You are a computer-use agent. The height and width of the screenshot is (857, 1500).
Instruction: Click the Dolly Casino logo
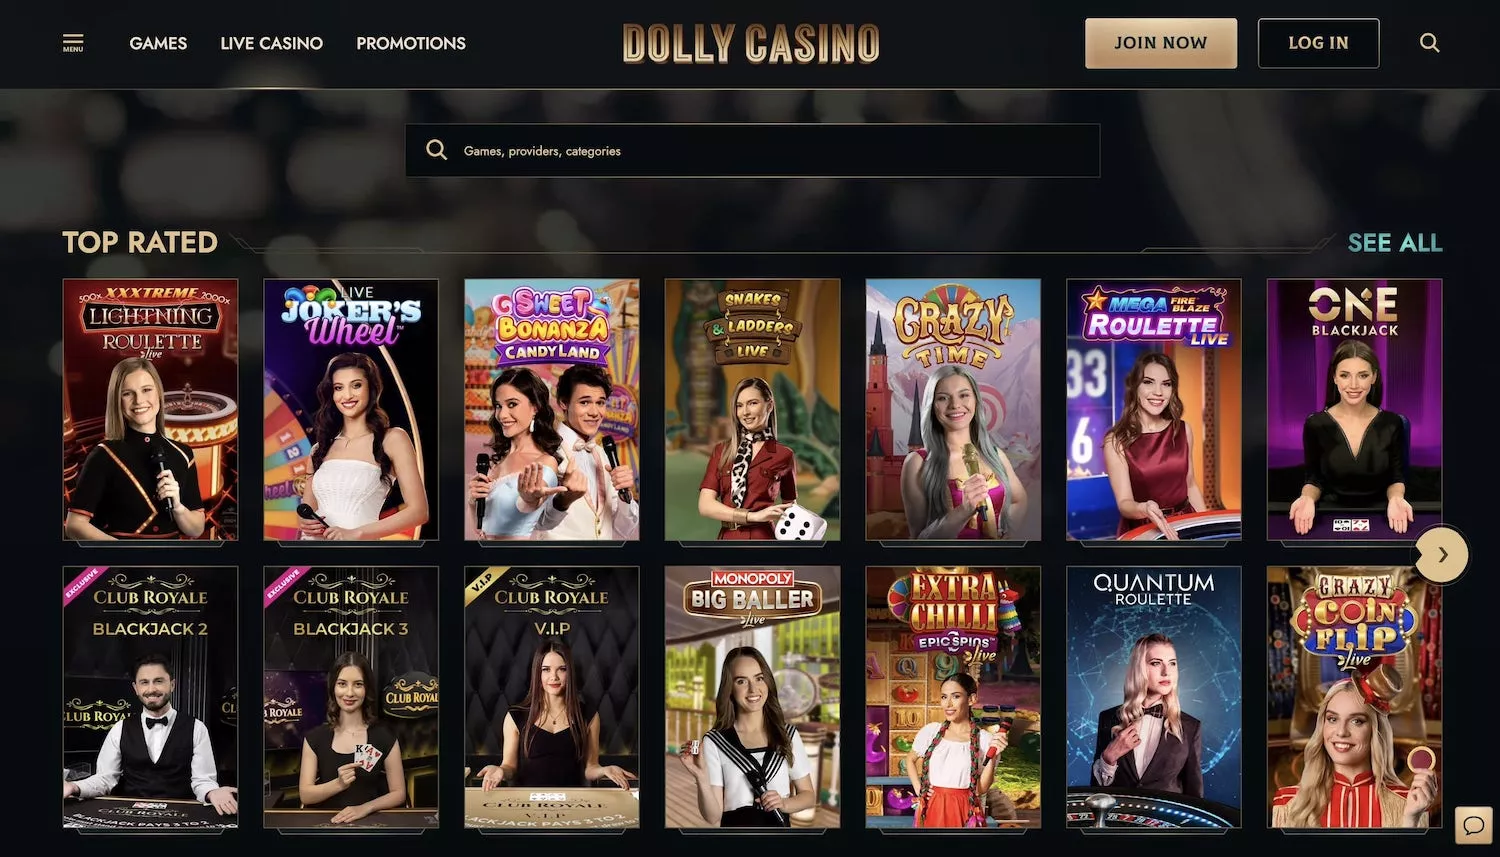tap(751, 43)
